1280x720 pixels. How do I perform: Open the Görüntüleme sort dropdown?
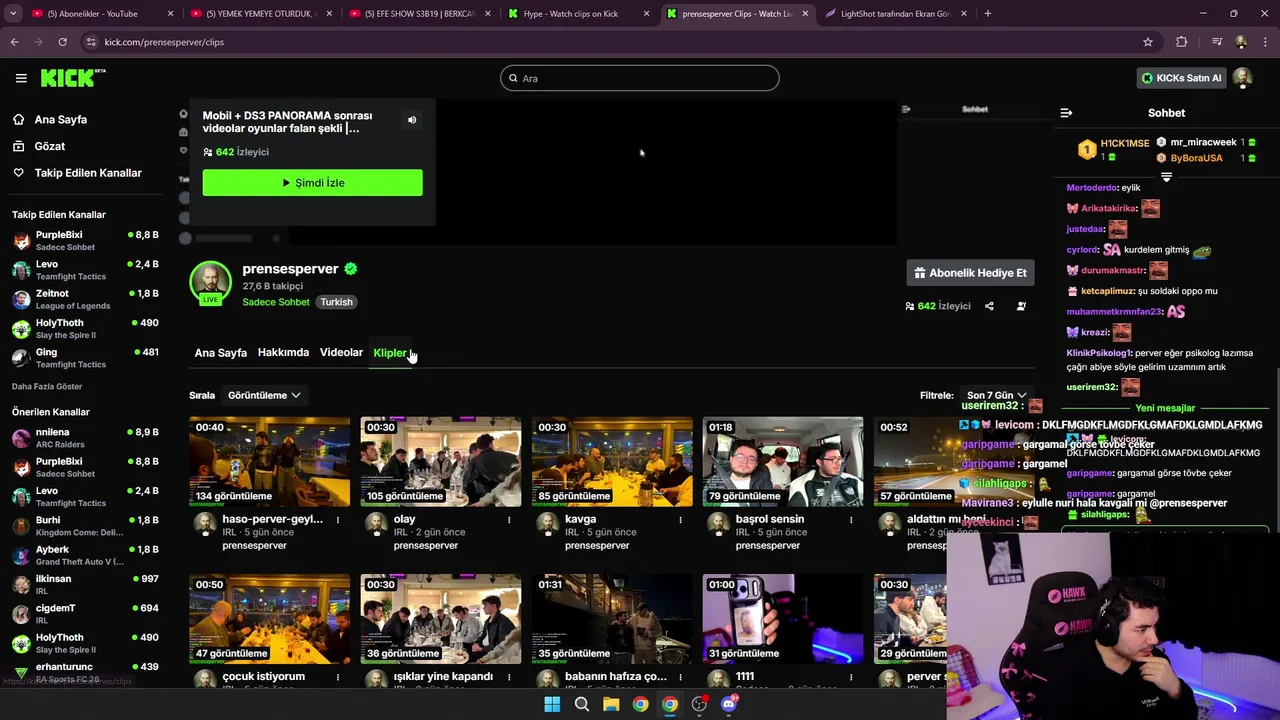[x=264, y=395]
